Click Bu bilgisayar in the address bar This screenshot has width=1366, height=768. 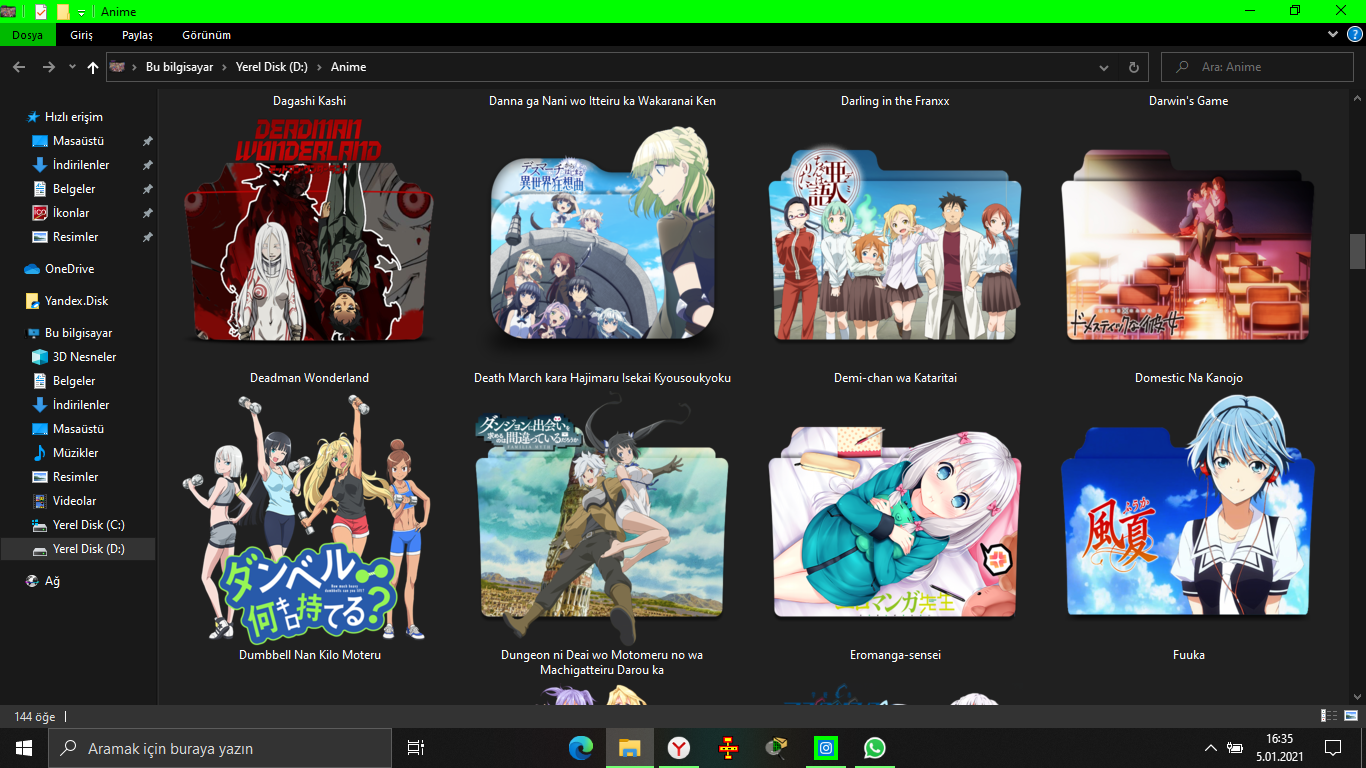180,67
